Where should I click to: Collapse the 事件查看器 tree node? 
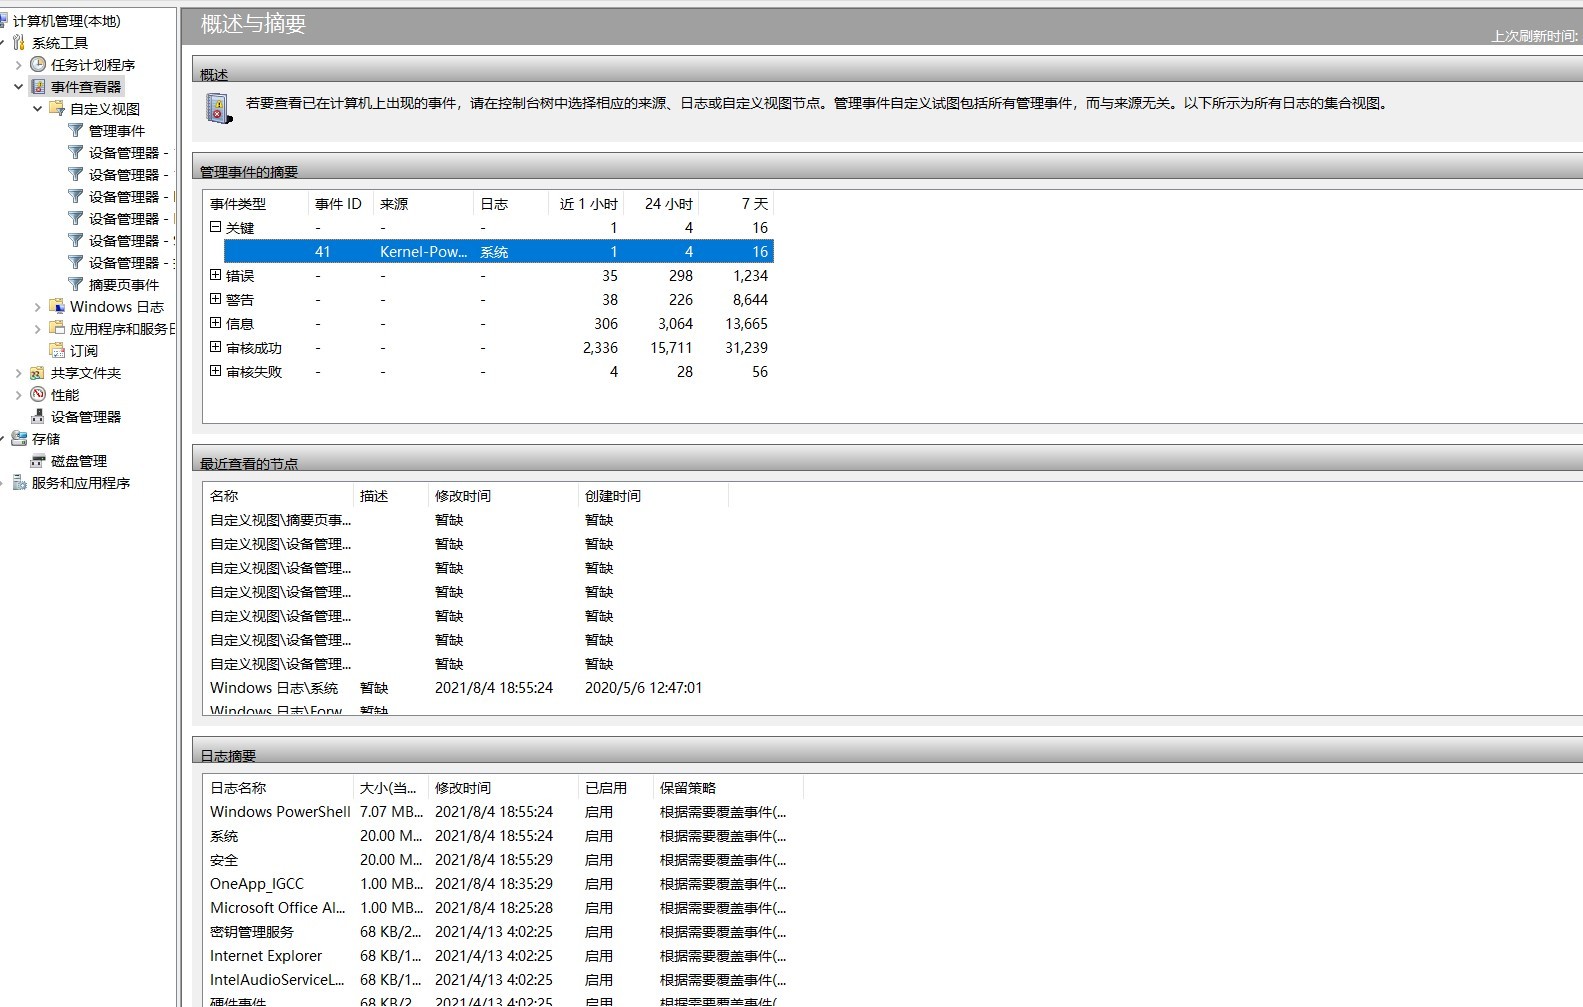pyautogui.click(x=18, y=87)
